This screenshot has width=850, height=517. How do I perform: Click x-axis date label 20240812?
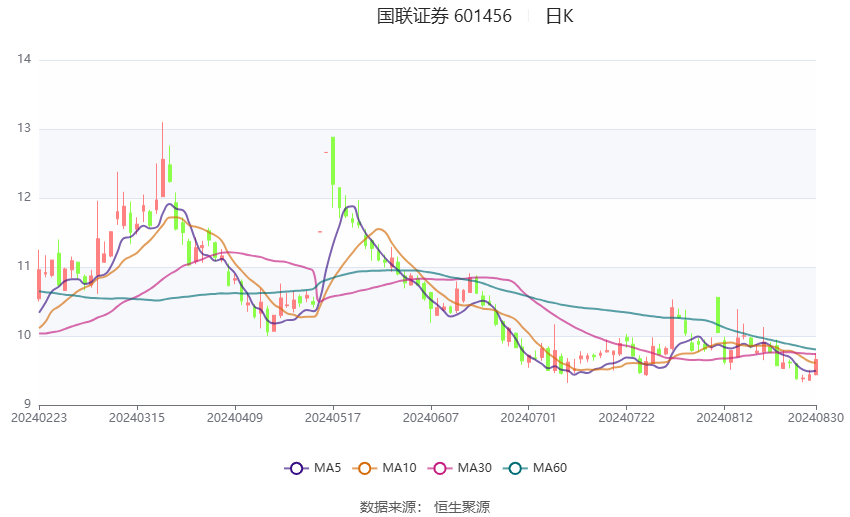point(724,418)
